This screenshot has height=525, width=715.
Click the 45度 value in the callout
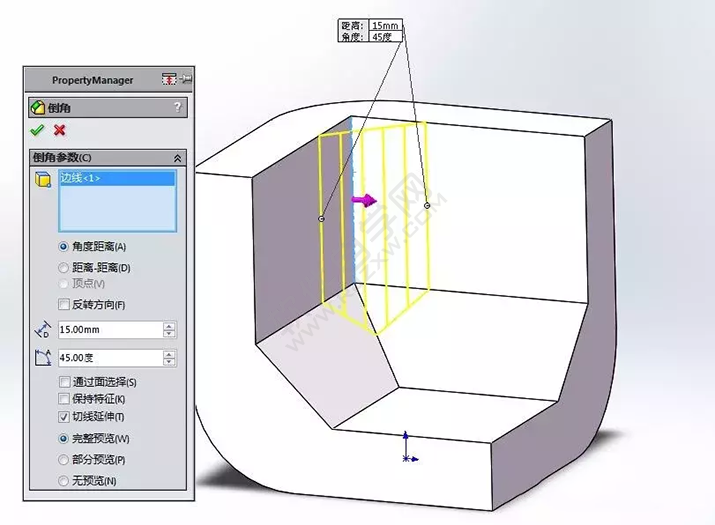click(383, 36)
